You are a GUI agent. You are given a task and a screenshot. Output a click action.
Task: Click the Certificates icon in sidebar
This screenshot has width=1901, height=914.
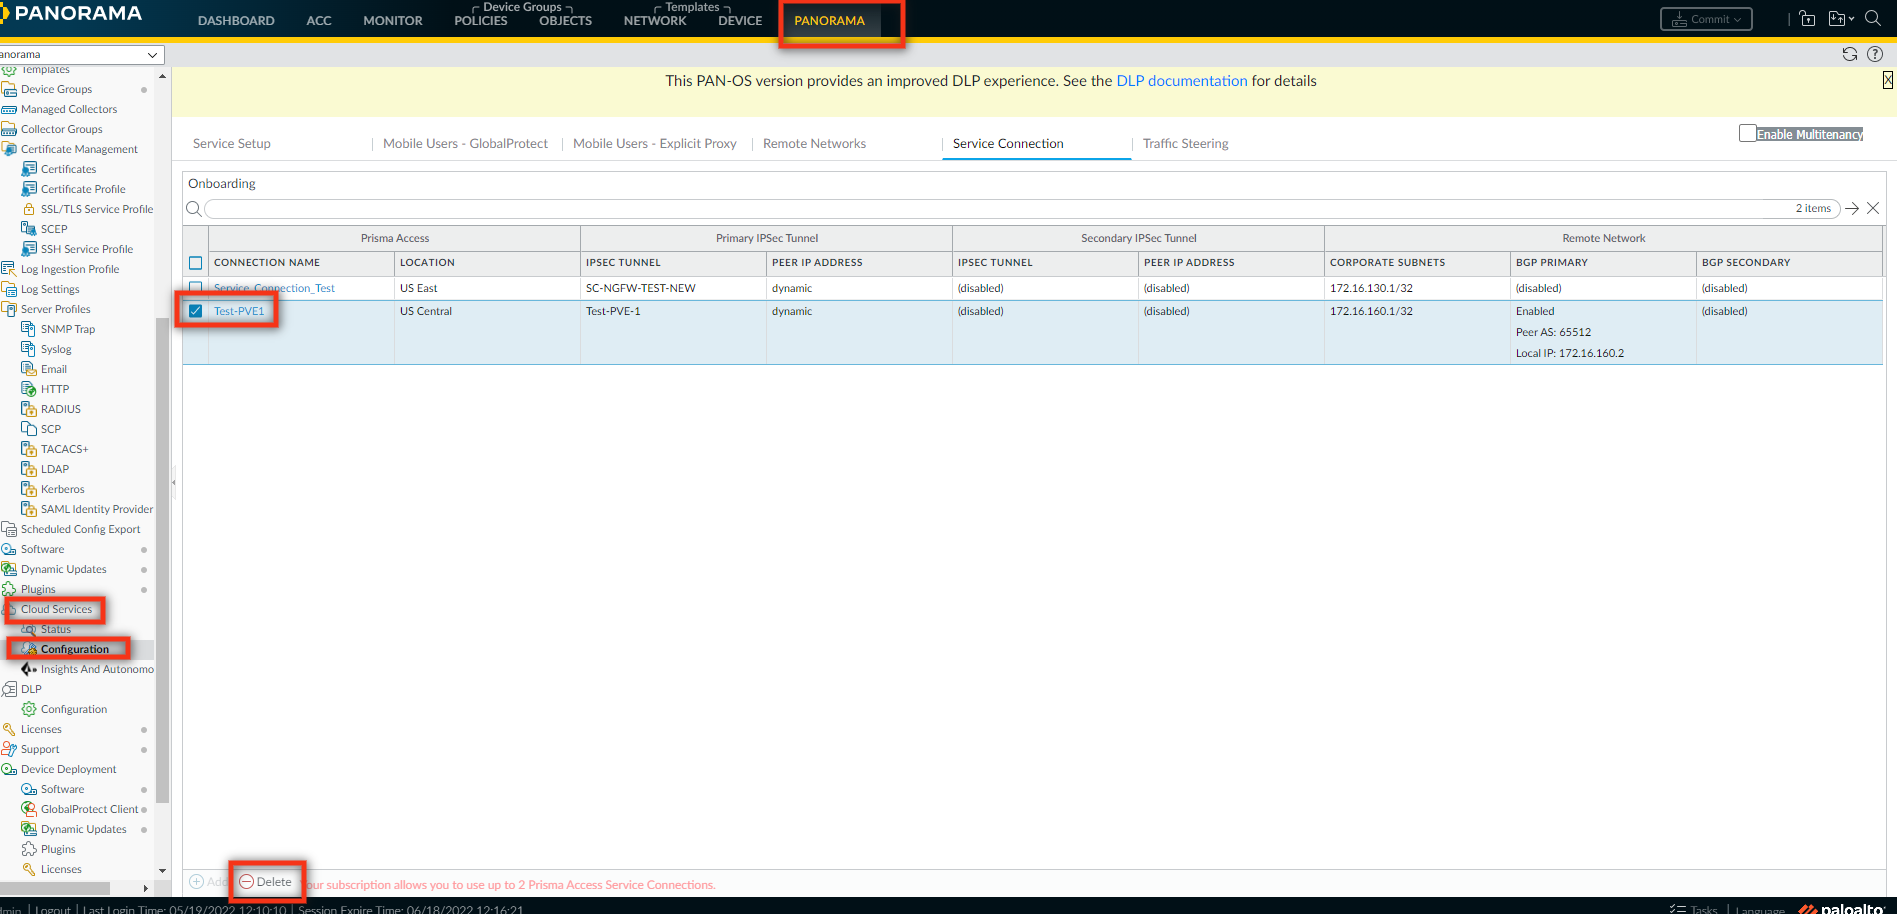(29, 169)
